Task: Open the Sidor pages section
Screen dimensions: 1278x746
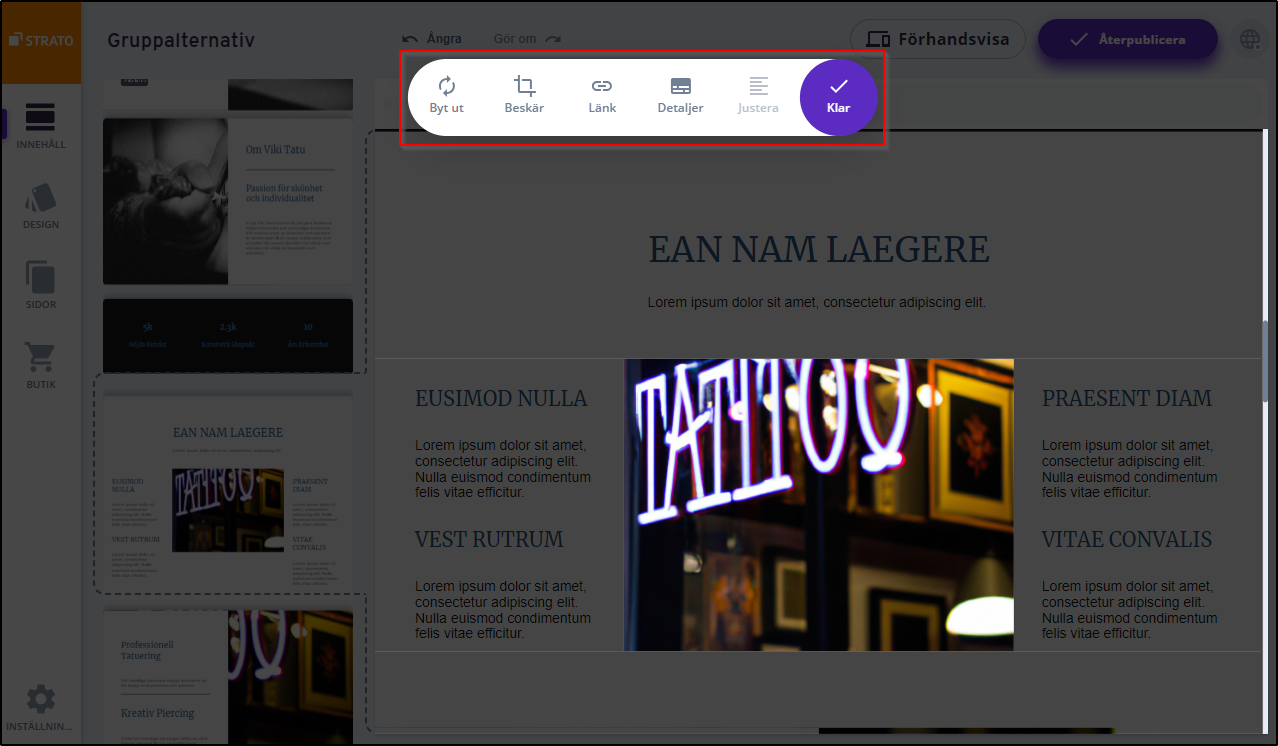Action: [x=40, y=285]
